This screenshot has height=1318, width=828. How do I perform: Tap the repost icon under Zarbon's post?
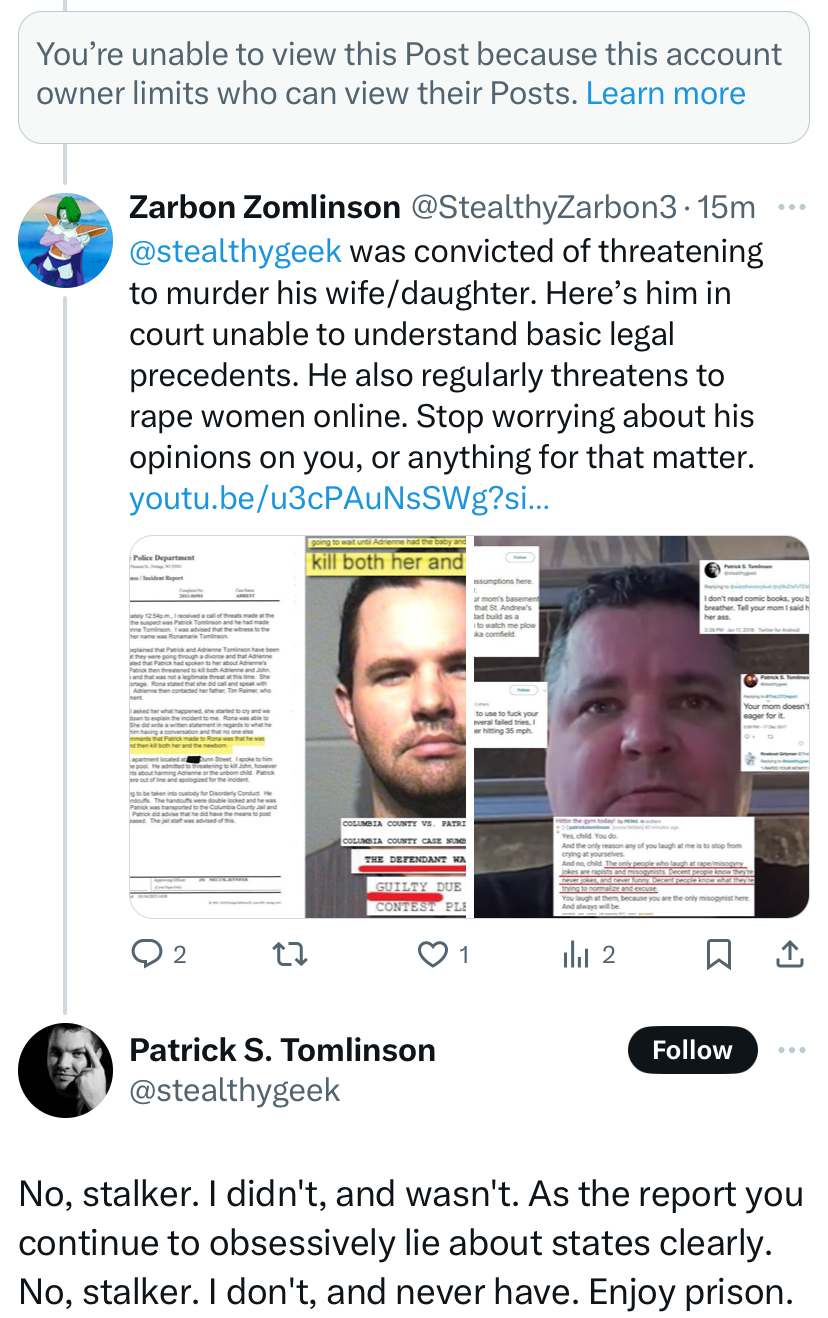click(290, 955)
